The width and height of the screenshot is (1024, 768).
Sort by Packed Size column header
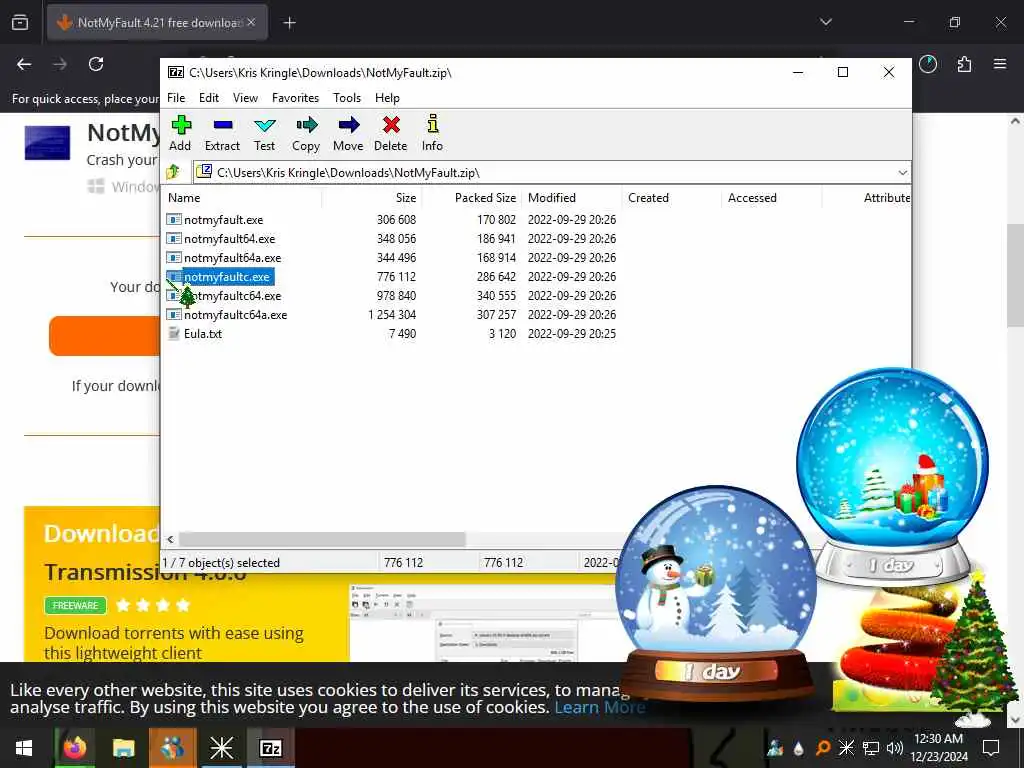click(x=472, y=198)
